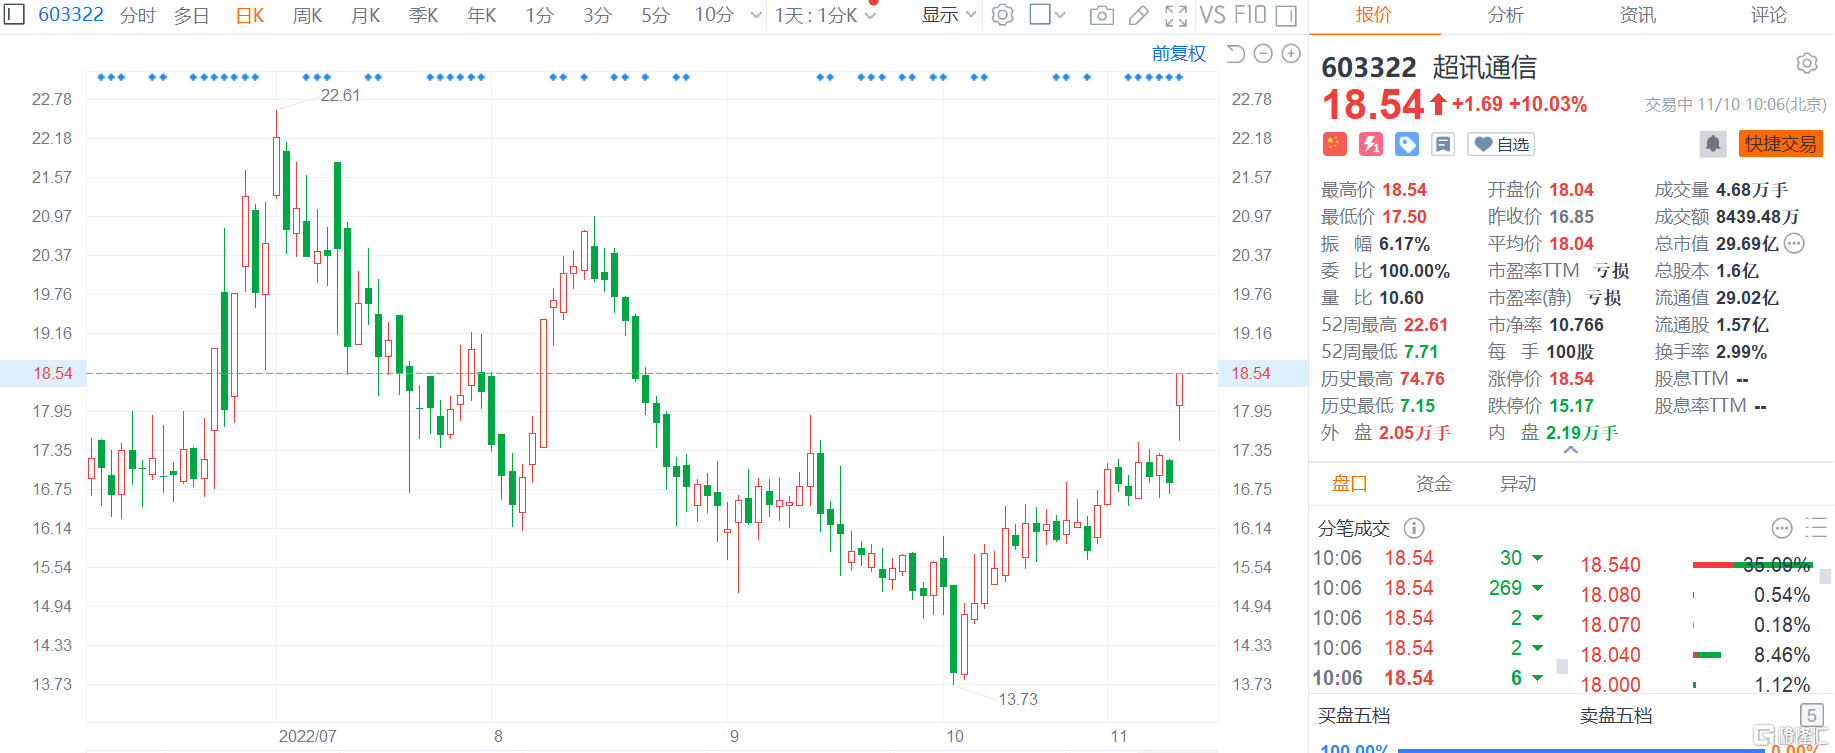Expand the layout square dropdown arrow
The width and height of the screenshot is (1835, 753).
(1061, 15)
